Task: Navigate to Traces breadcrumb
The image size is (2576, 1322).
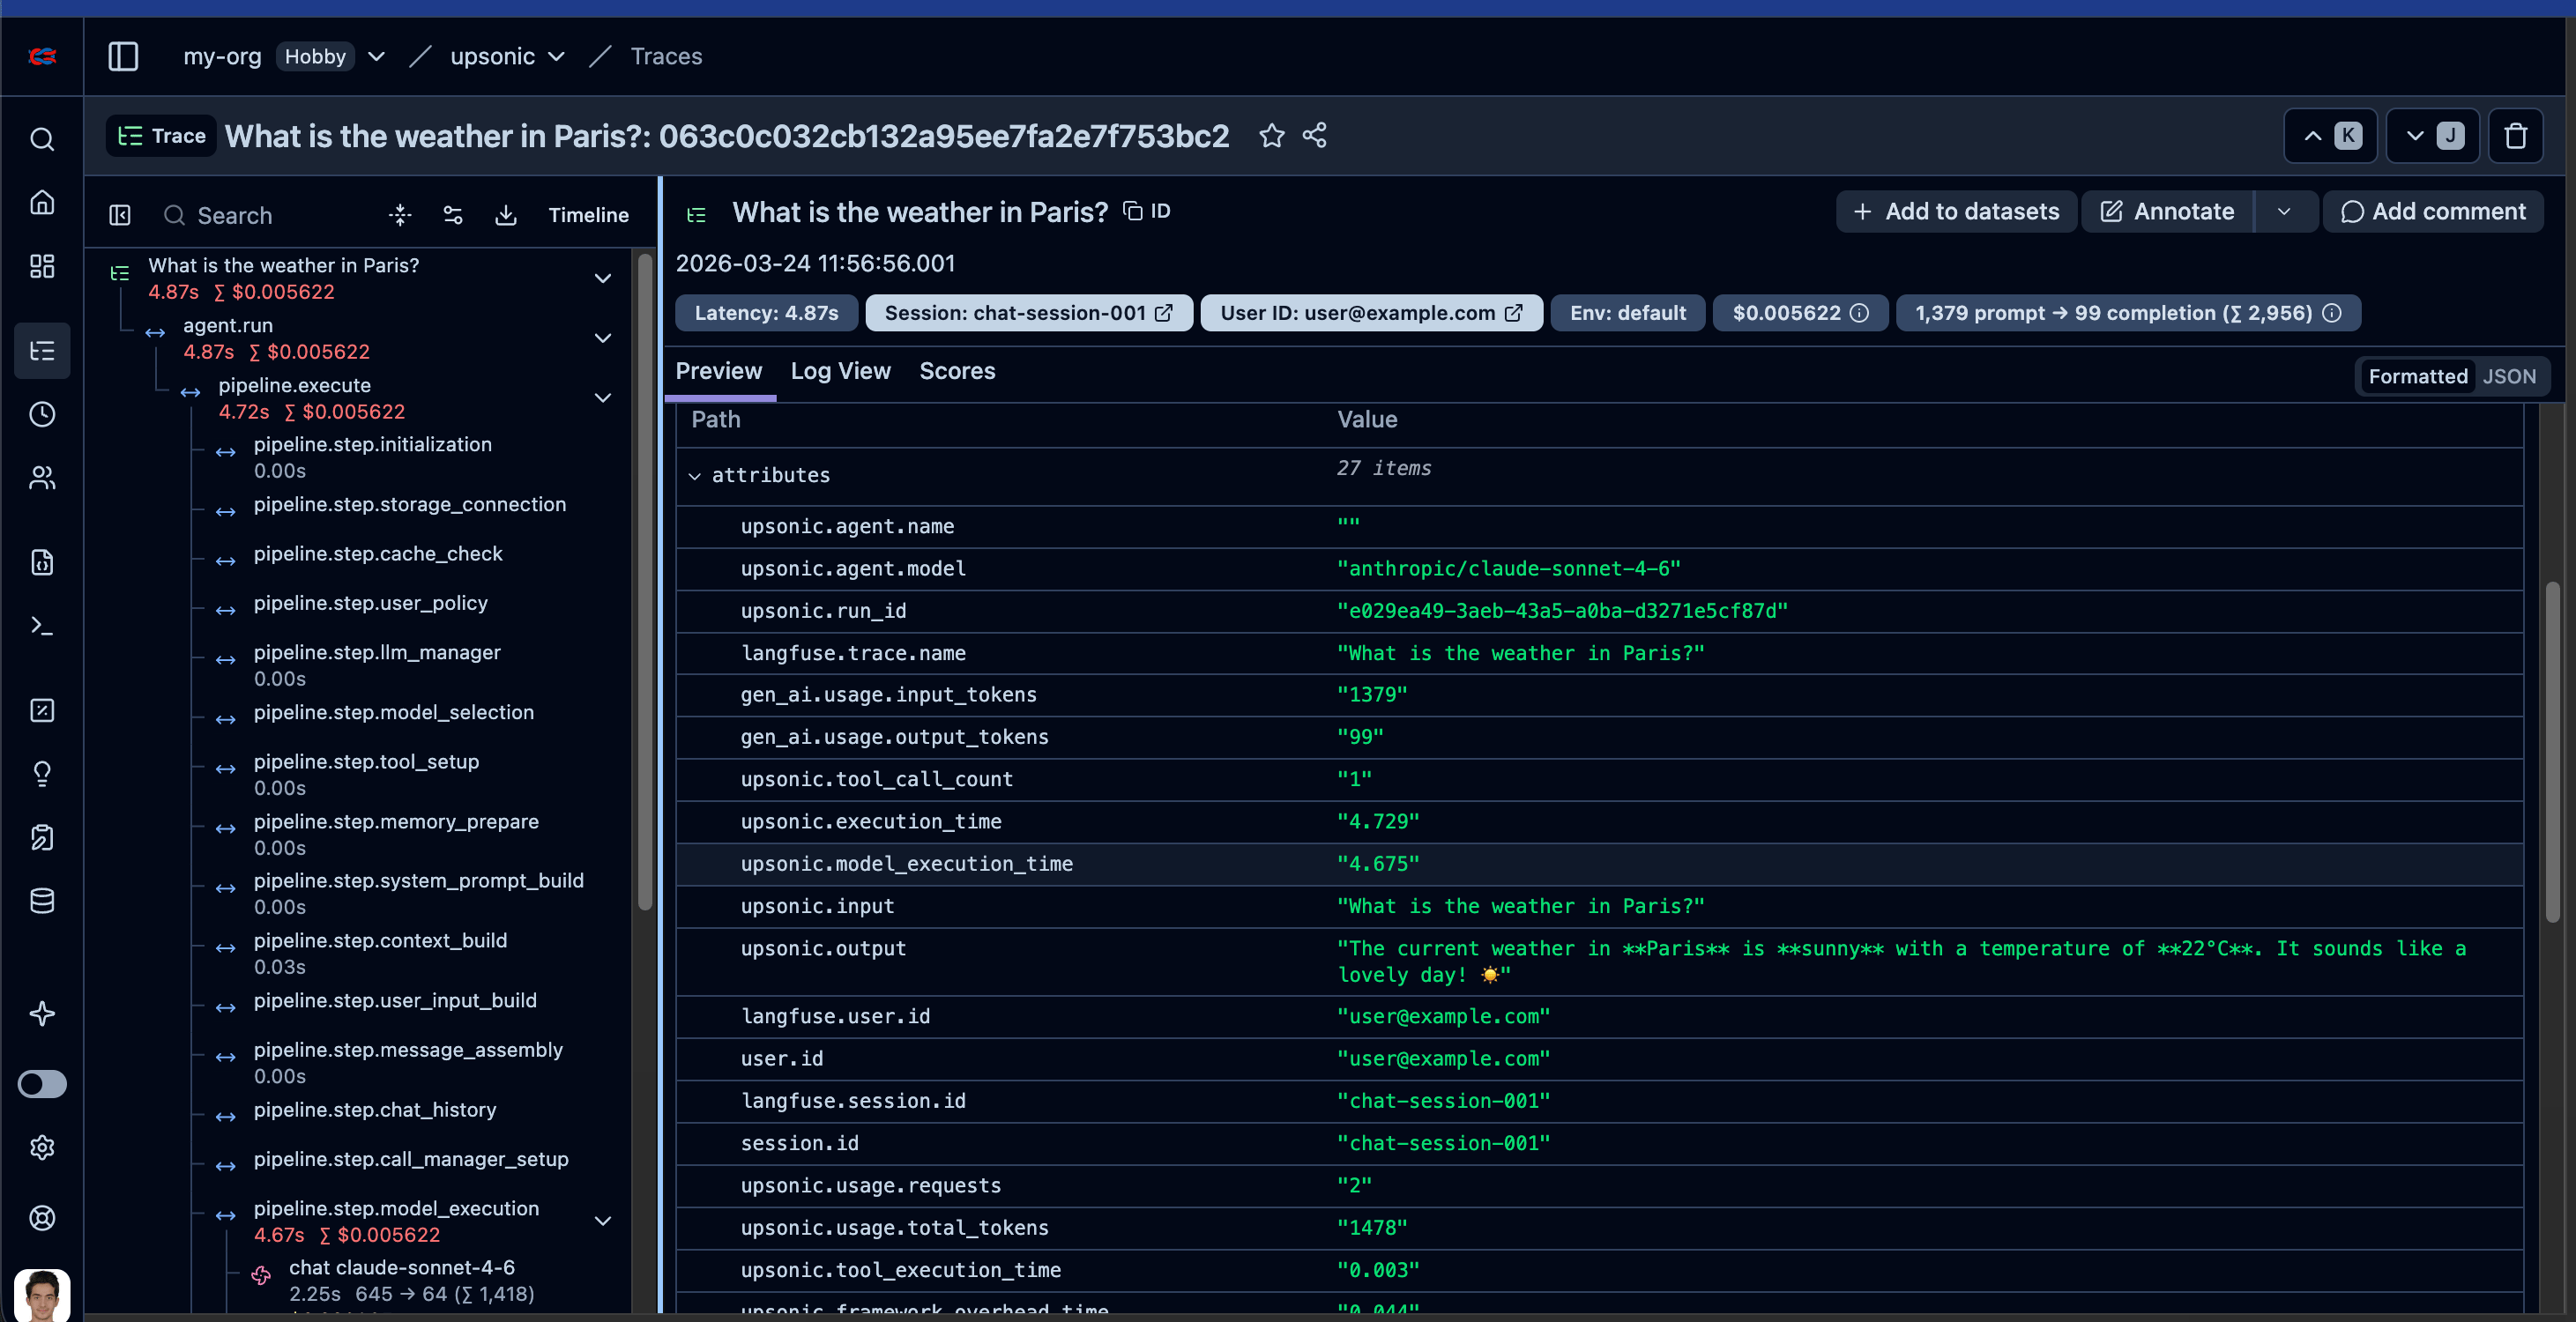Action: [x=666, y=57]
